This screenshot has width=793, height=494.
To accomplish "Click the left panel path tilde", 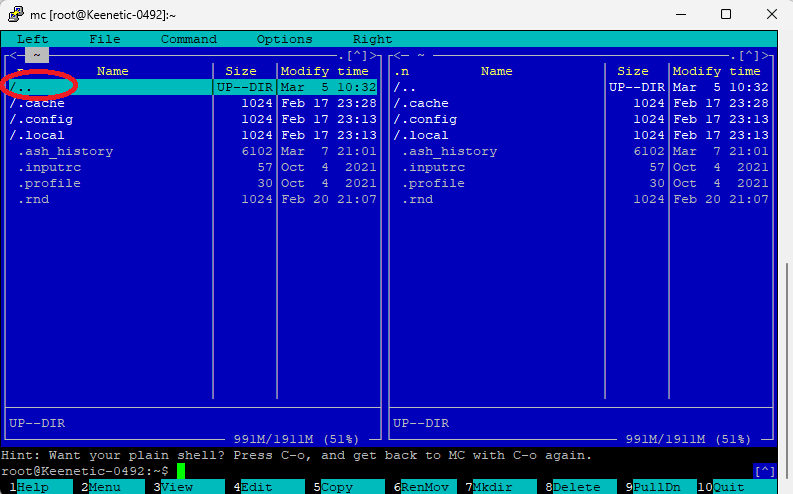I will pos(36,55).
